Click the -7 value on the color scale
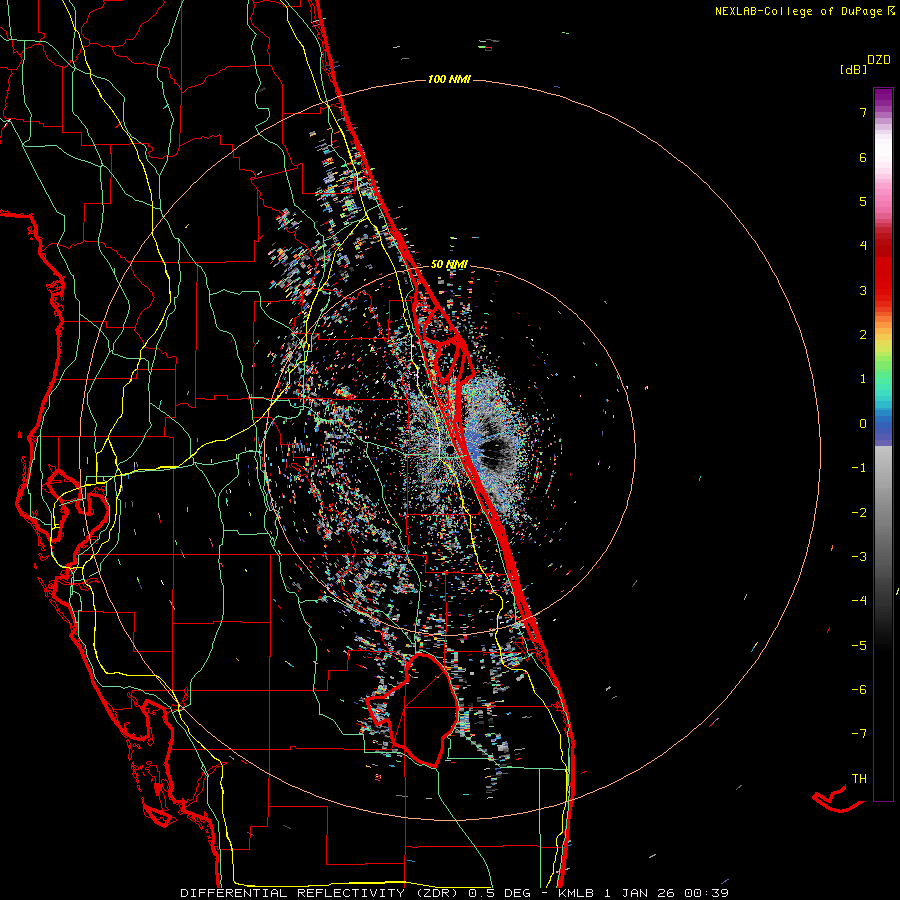The image size is (900, 900). coord(859,734)
